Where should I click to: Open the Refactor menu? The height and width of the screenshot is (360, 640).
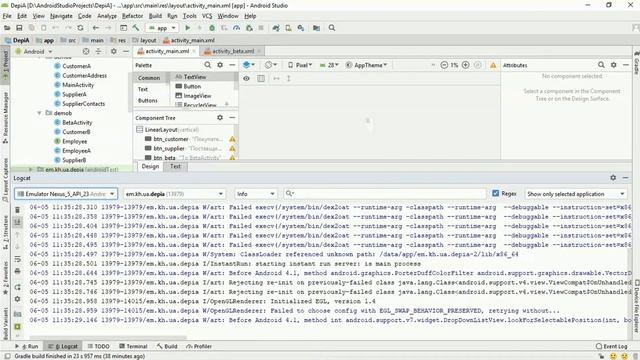pos(133,16)
